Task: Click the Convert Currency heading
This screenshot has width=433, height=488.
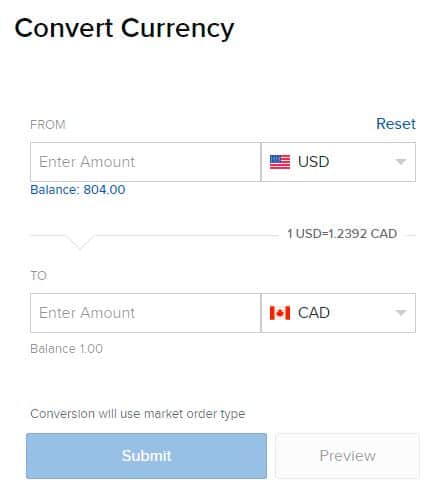Action: tap(124, 29)
